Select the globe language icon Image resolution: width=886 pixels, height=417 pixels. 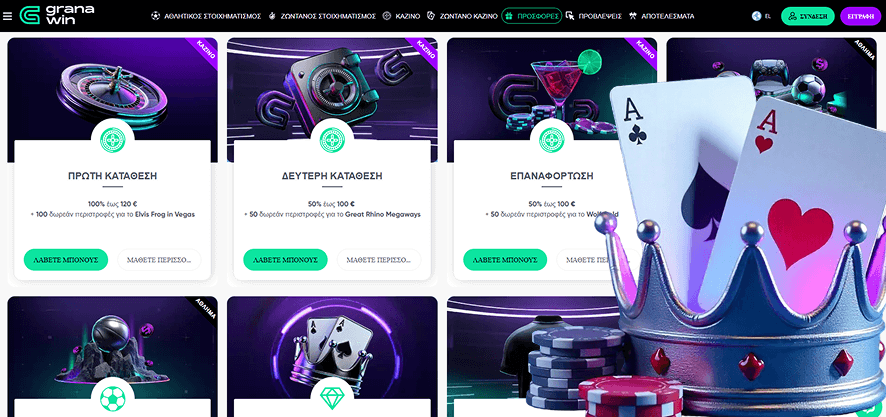click(x=757, y=16)
